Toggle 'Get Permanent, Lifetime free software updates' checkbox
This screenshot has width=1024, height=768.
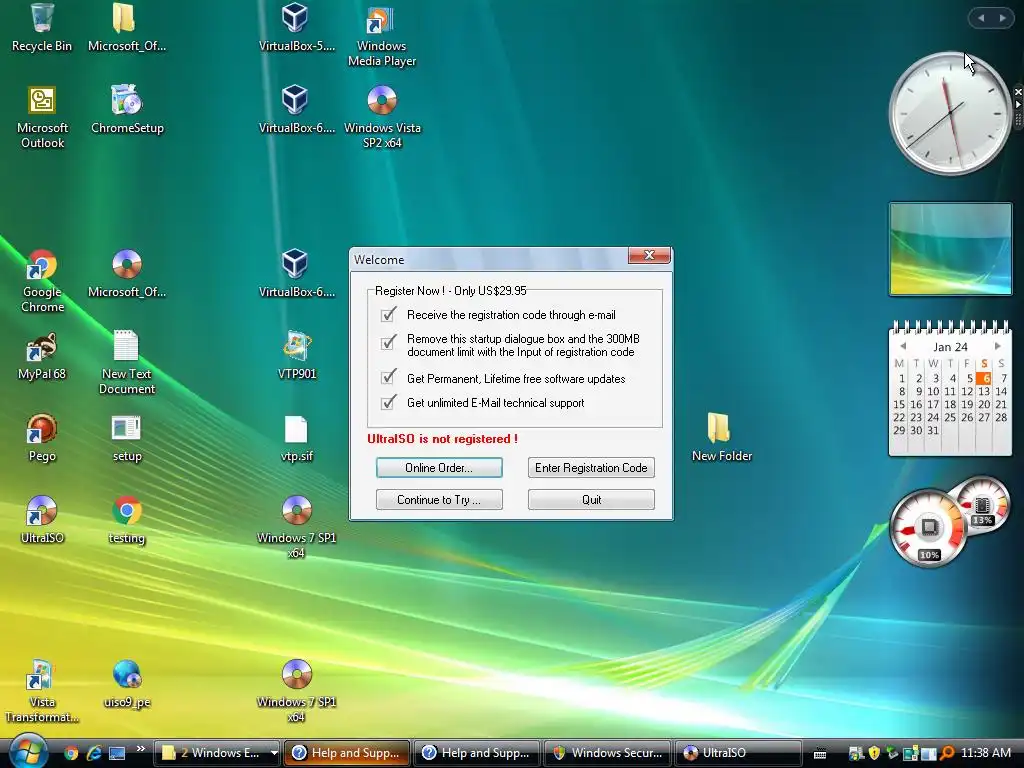[388, 377]
